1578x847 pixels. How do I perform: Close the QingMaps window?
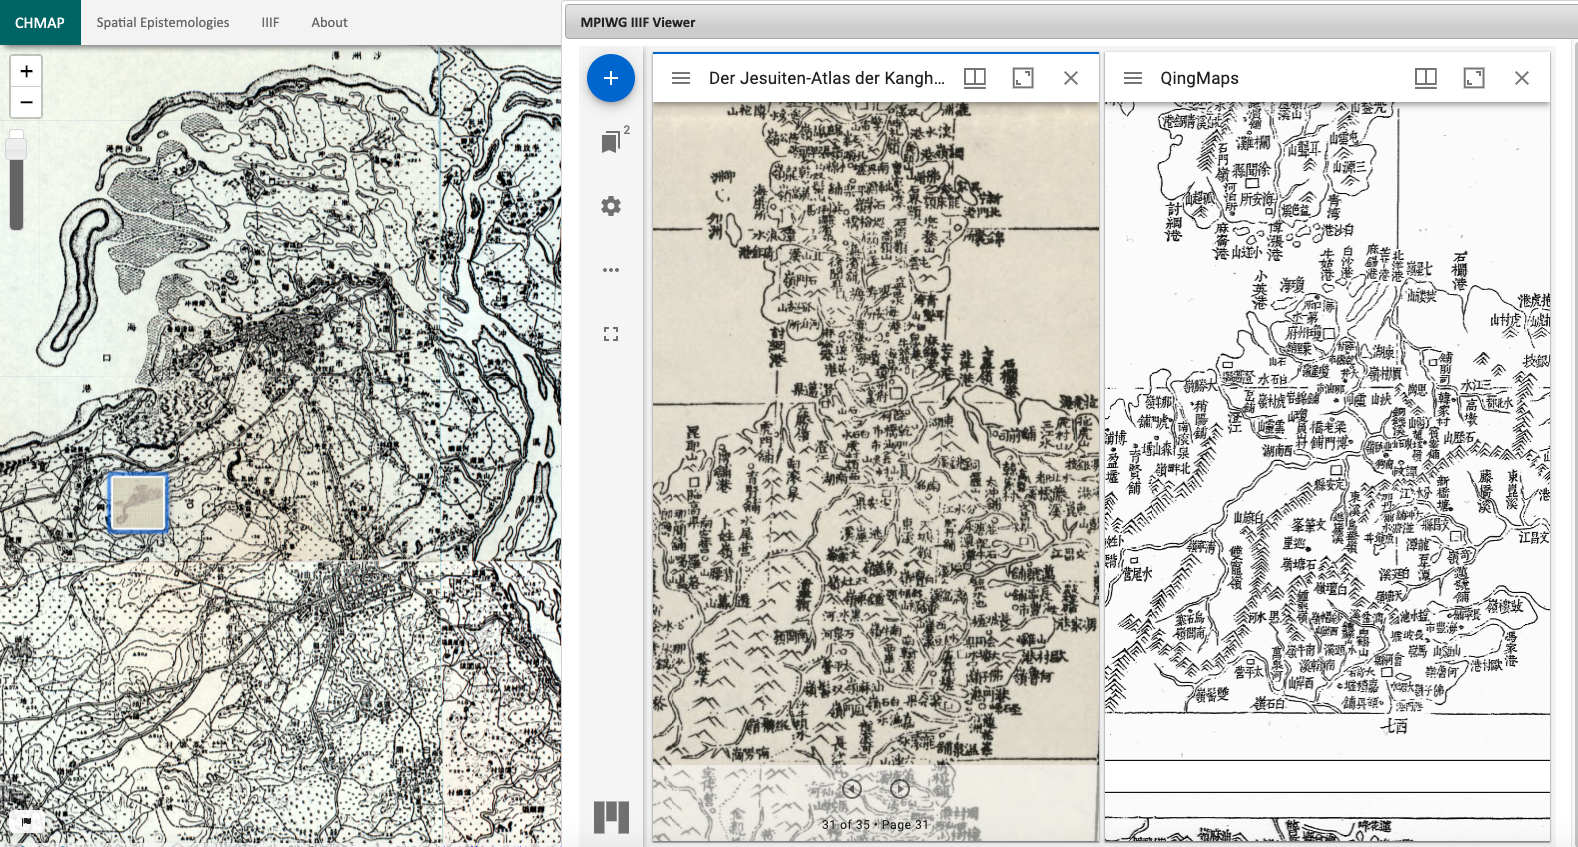pyautogui.click(x=1522, y=78)
